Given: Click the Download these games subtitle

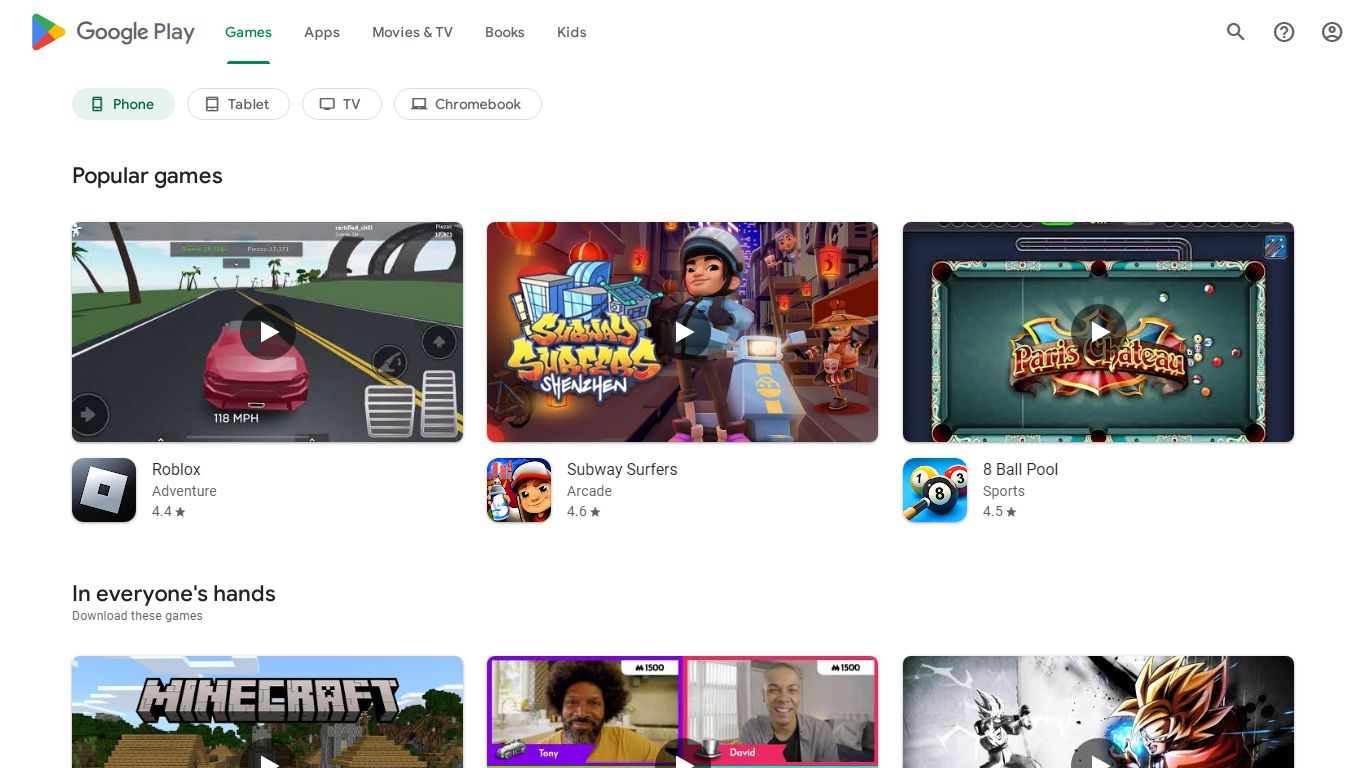Looking at the screenshot, I should tap(137, 616).
